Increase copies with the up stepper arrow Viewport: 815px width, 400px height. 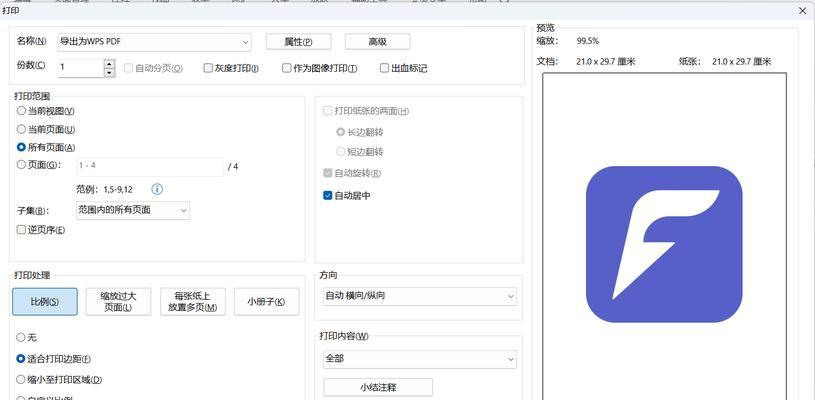click(109, 63)
